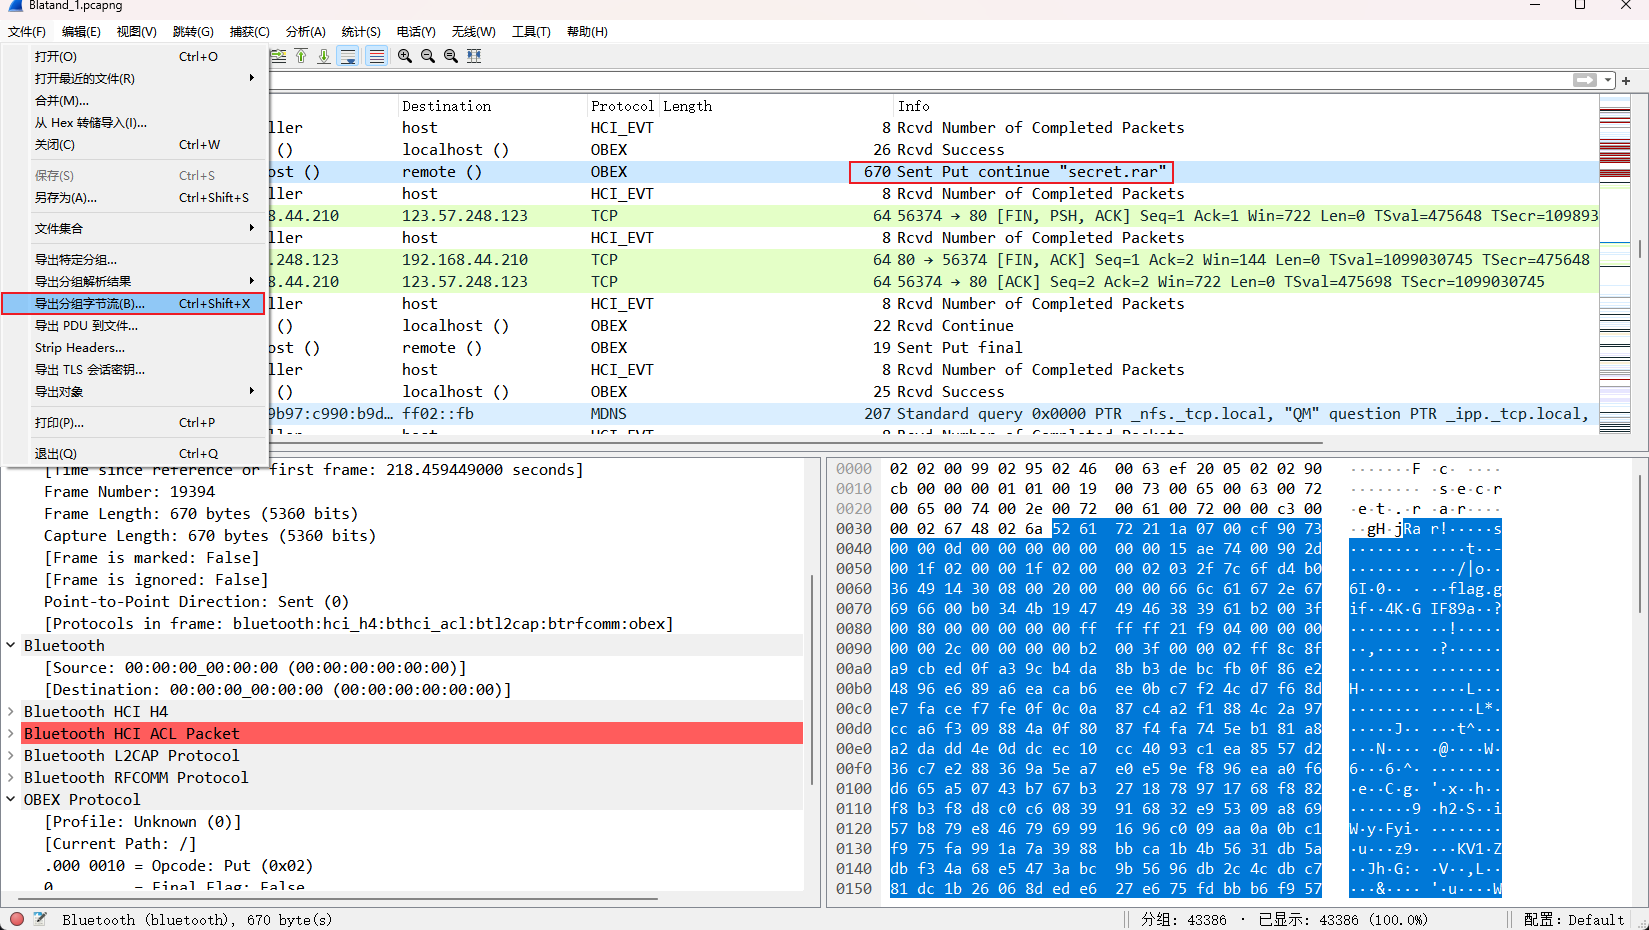Click the expert info red circle icon
This screenshot has height=930, width=1649.
click(16, 919)
